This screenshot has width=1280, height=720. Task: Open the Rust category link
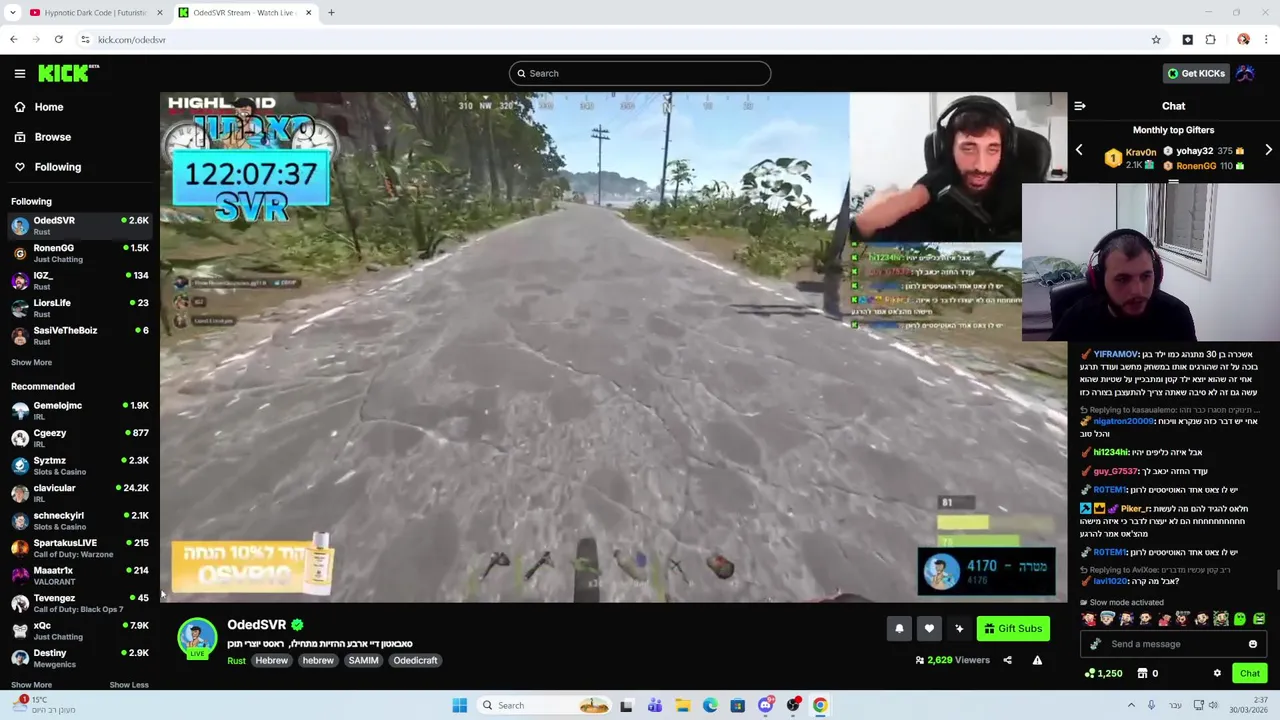(236, 660)
